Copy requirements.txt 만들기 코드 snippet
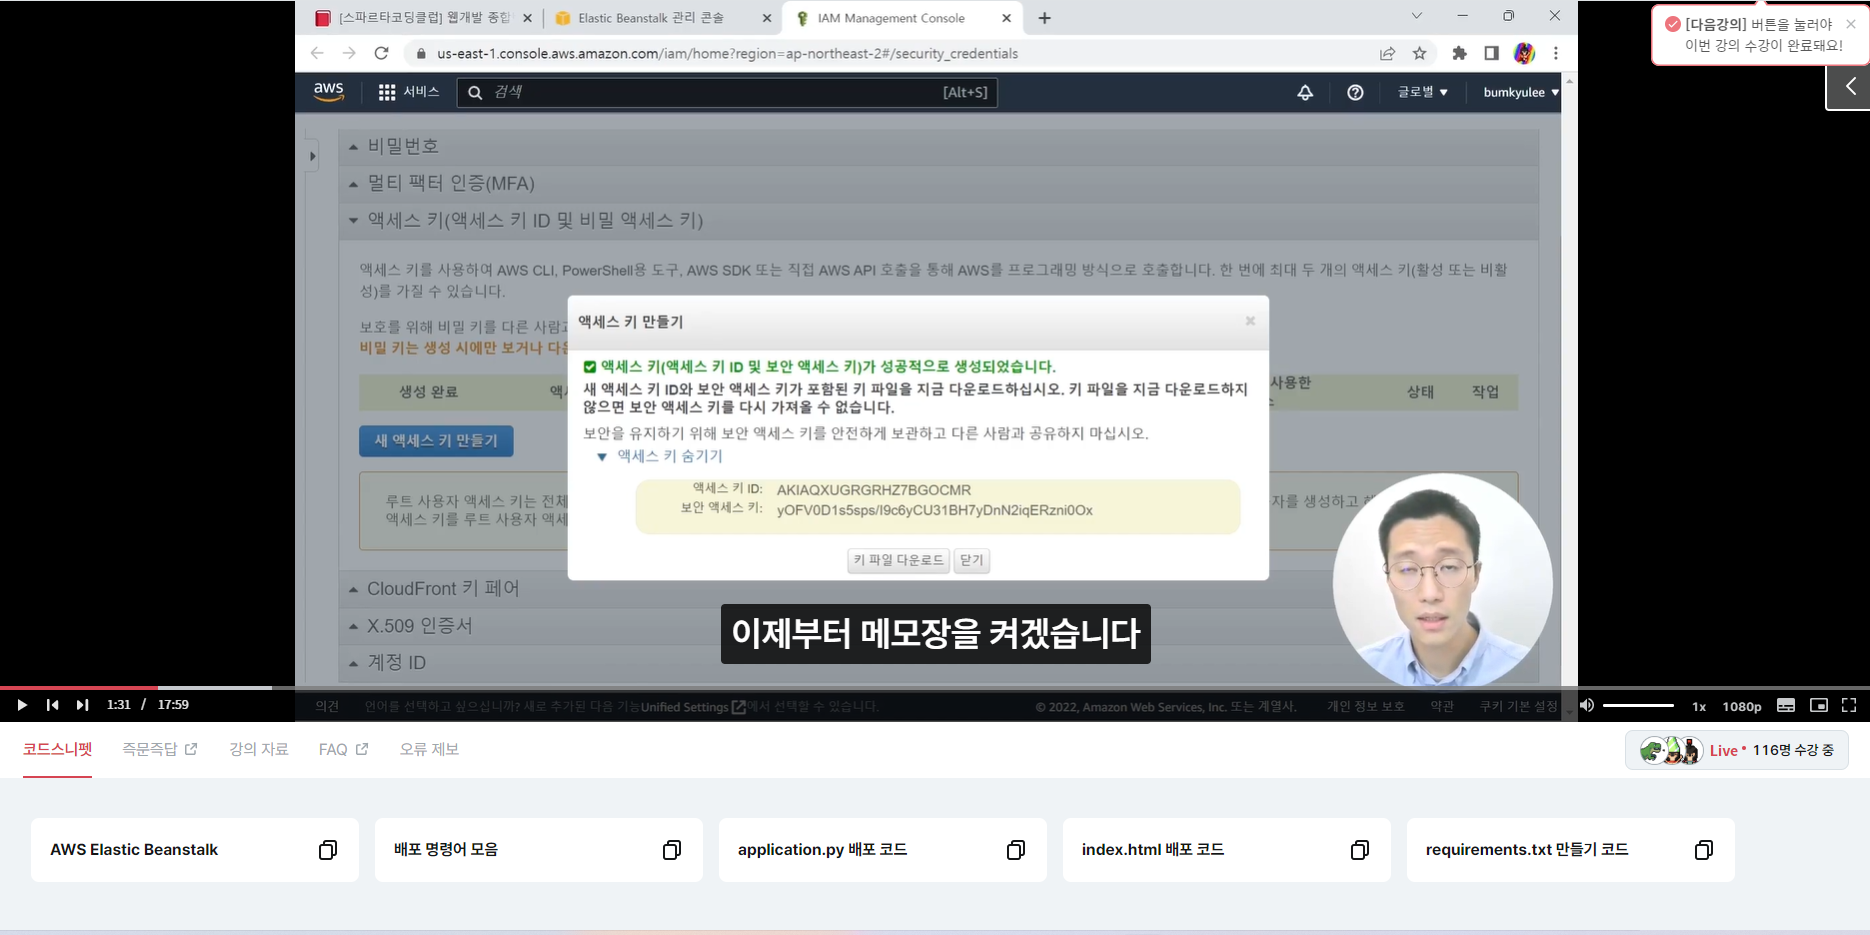The width and height of the screenshot is (1870, 935). point(1704,850)
